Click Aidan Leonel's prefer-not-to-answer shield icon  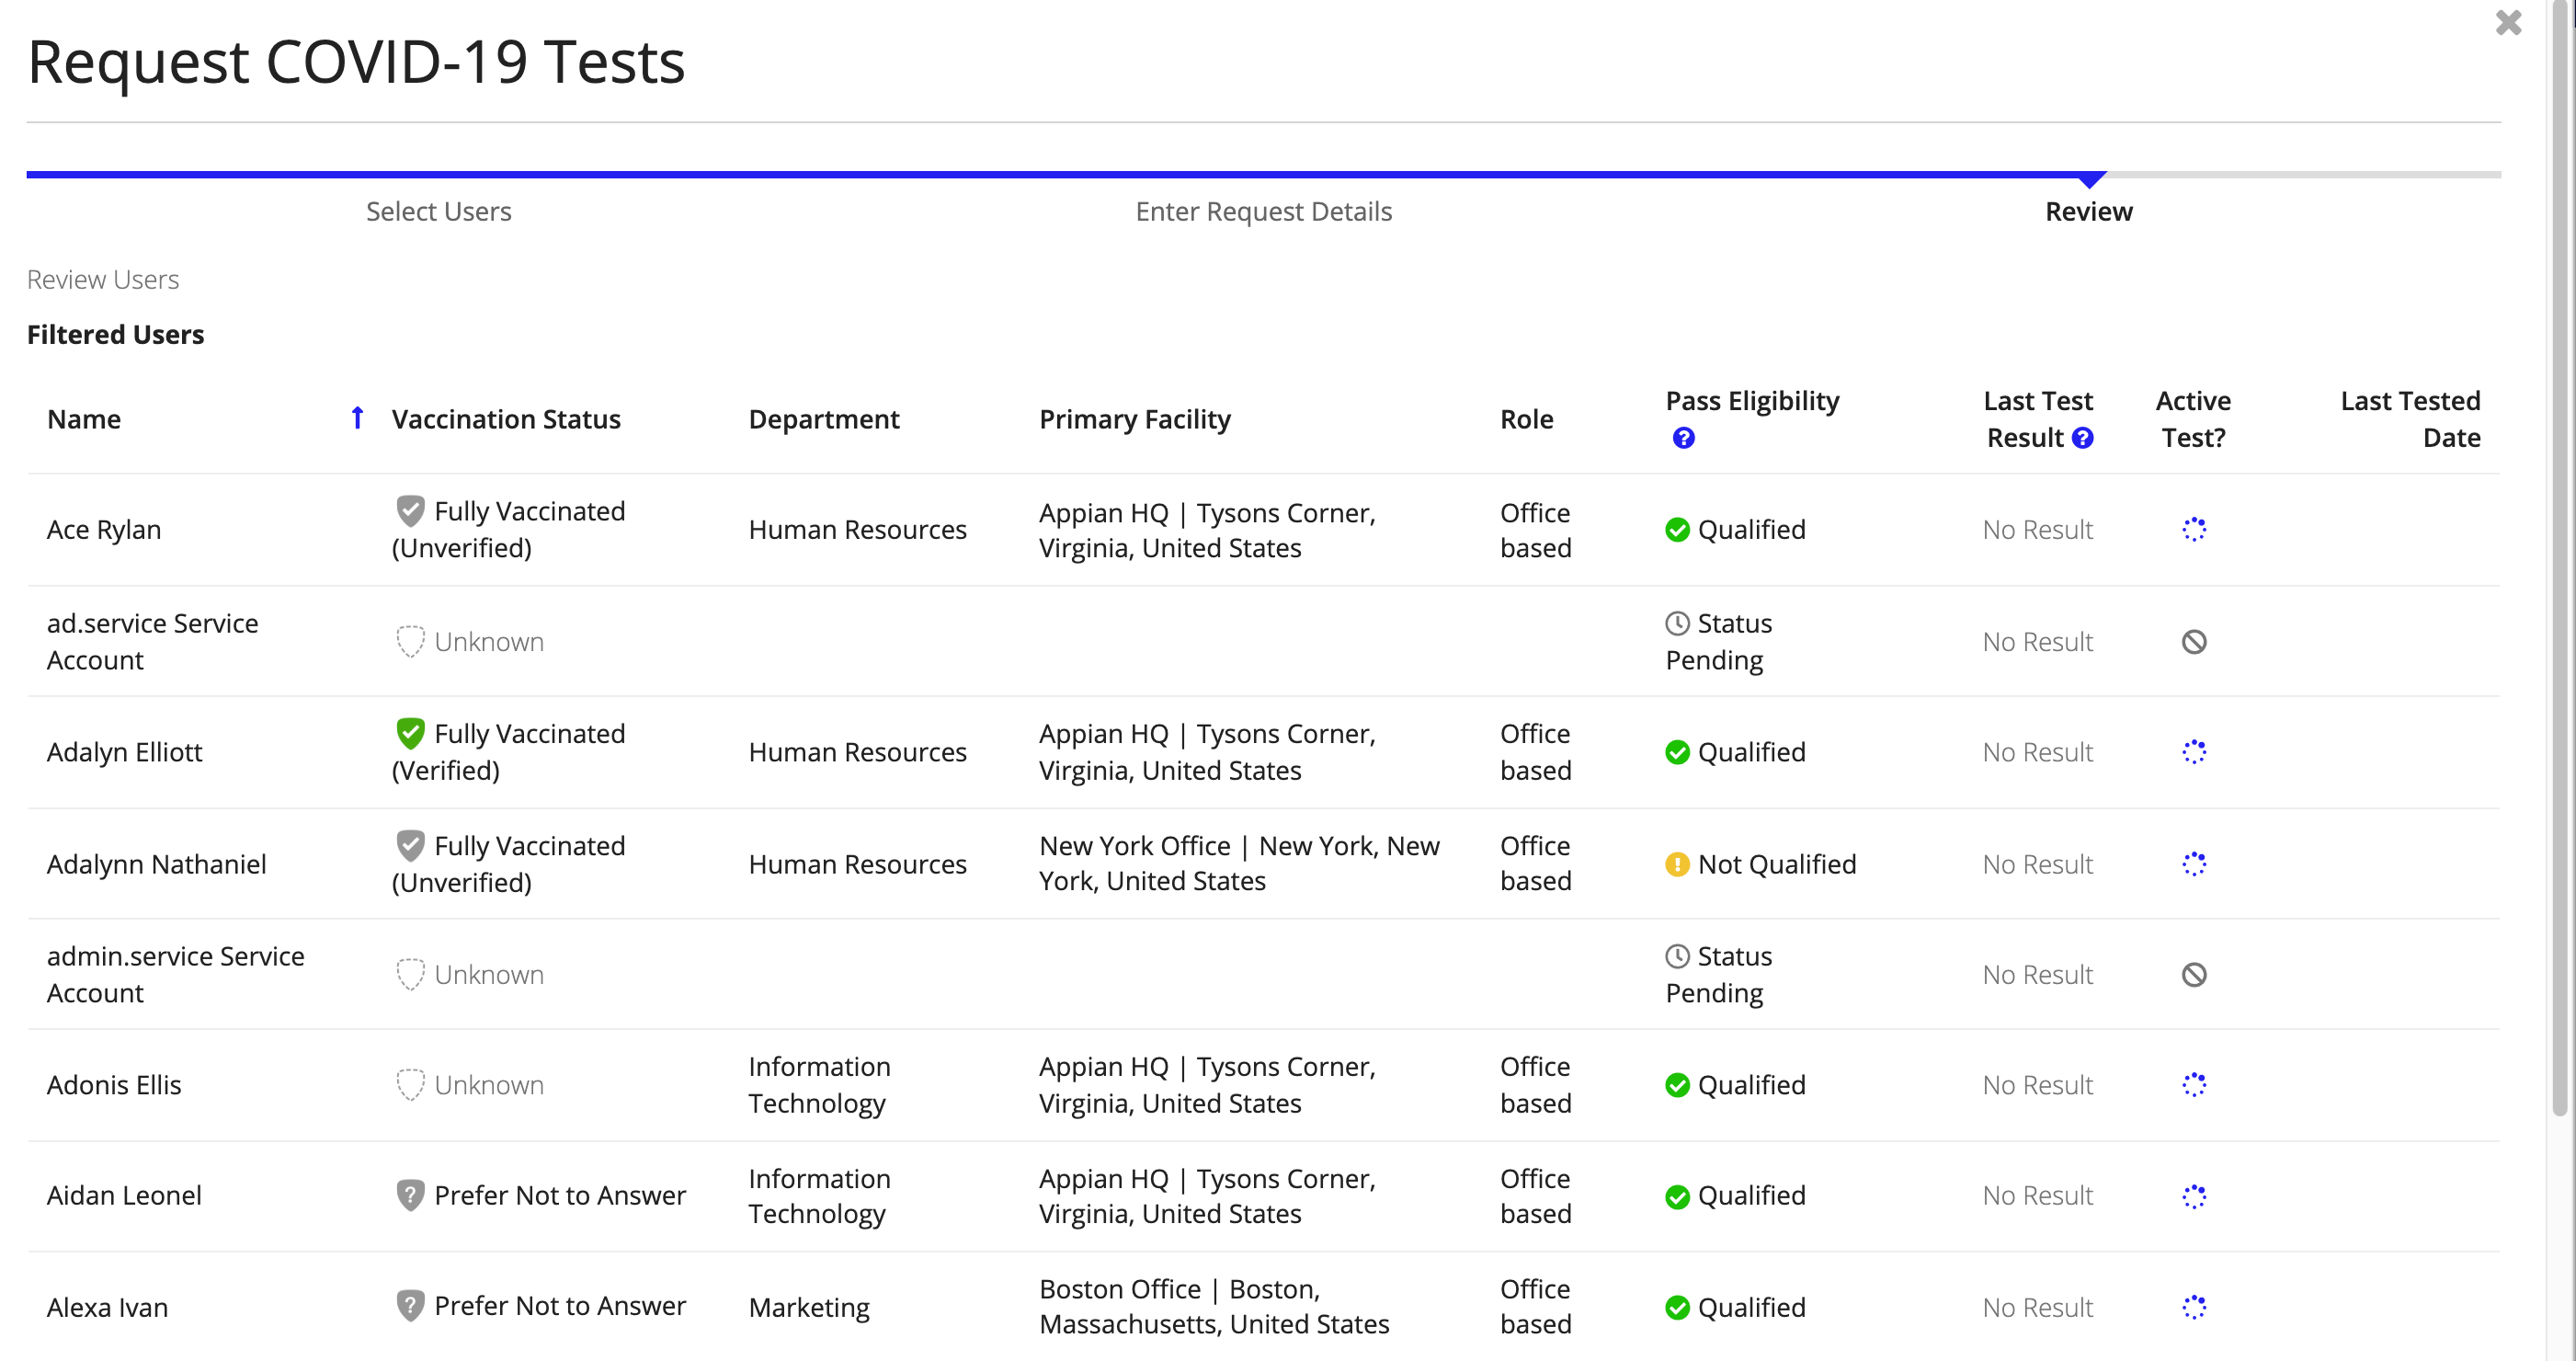410,1195
